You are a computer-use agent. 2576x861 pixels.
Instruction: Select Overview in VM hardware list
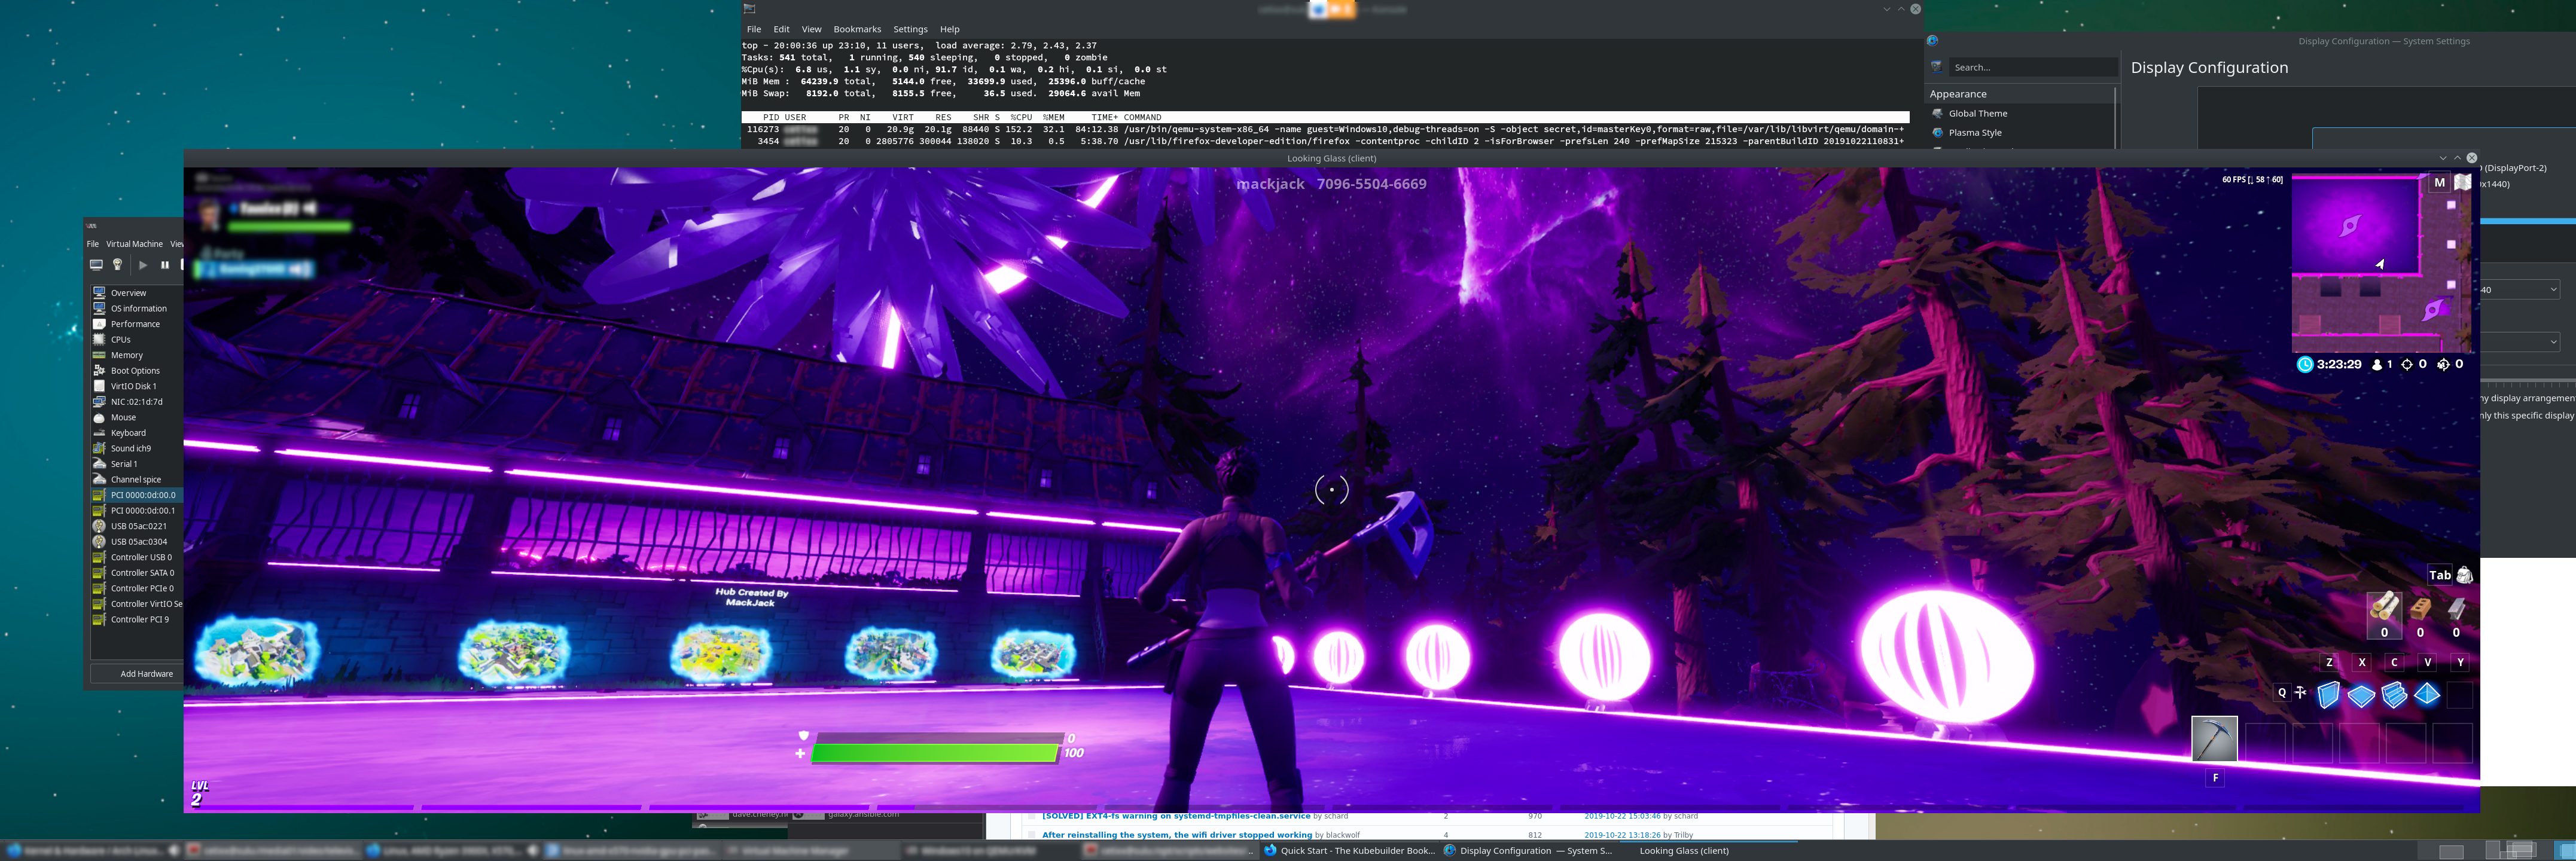tap(137, 293)
